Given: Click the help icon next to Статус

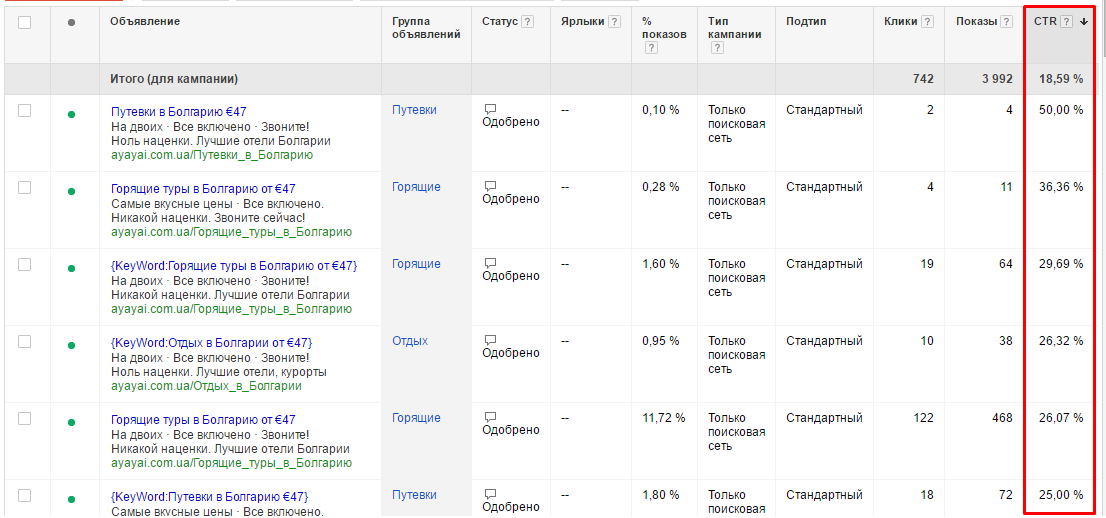Looking at the screenshot, I should click(x=528, y=22).
